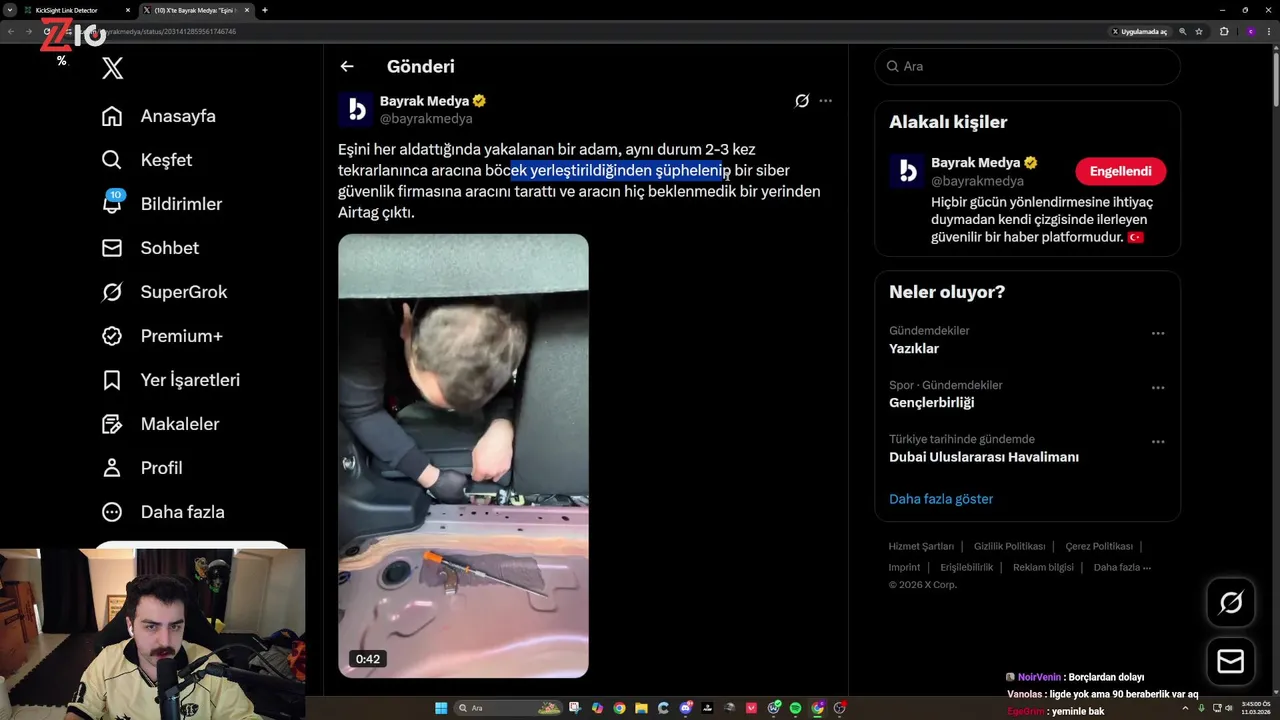
Task: Switch to the X'te Bayrak Medya tab
Action: [197, 10]
